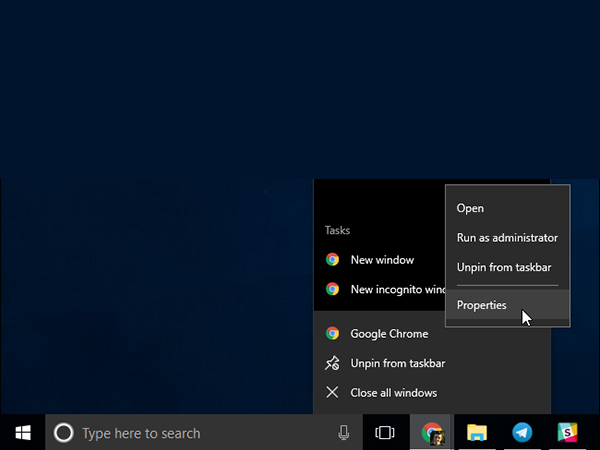Select Close all windows
Viewport: 600px width, 450px height.
(393, 393)
